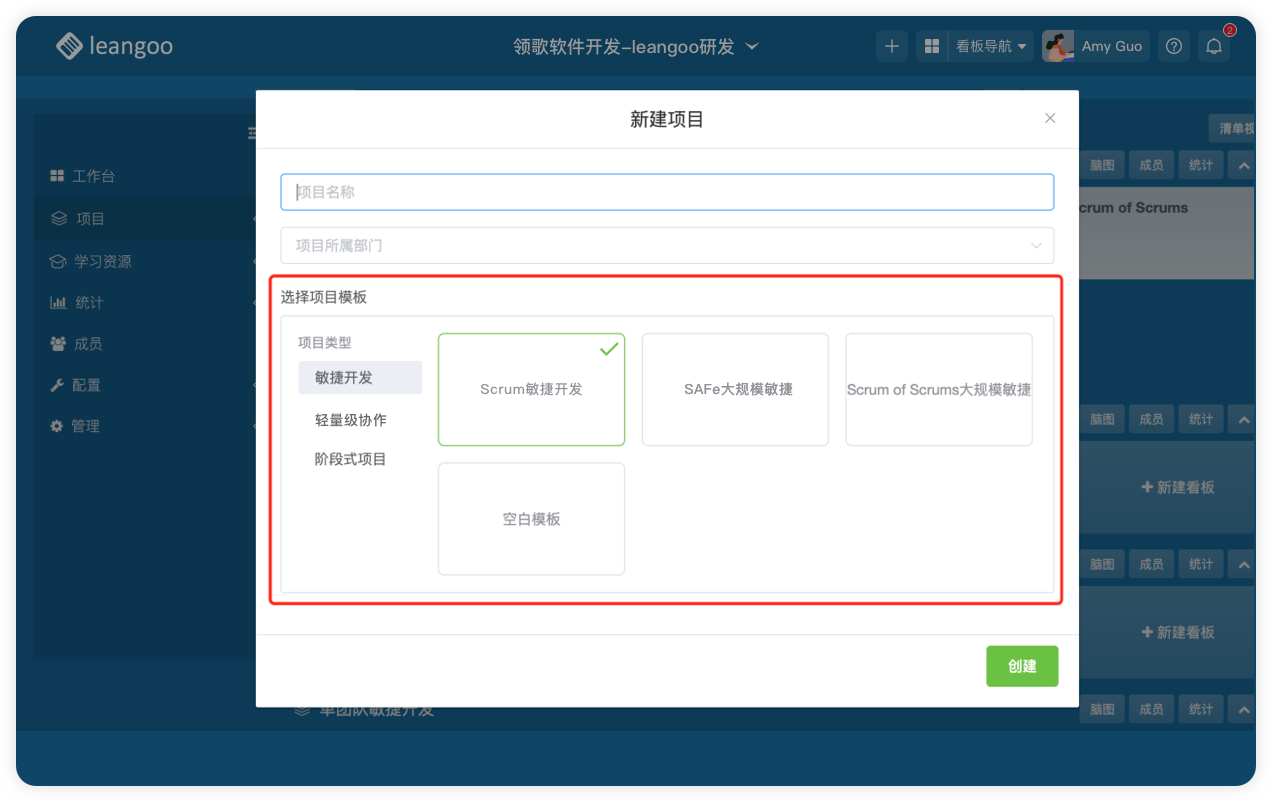Viewport: 1272px width, 802px height.
Task: Open the help question mark icon
Action: [x=1174, y=46]
